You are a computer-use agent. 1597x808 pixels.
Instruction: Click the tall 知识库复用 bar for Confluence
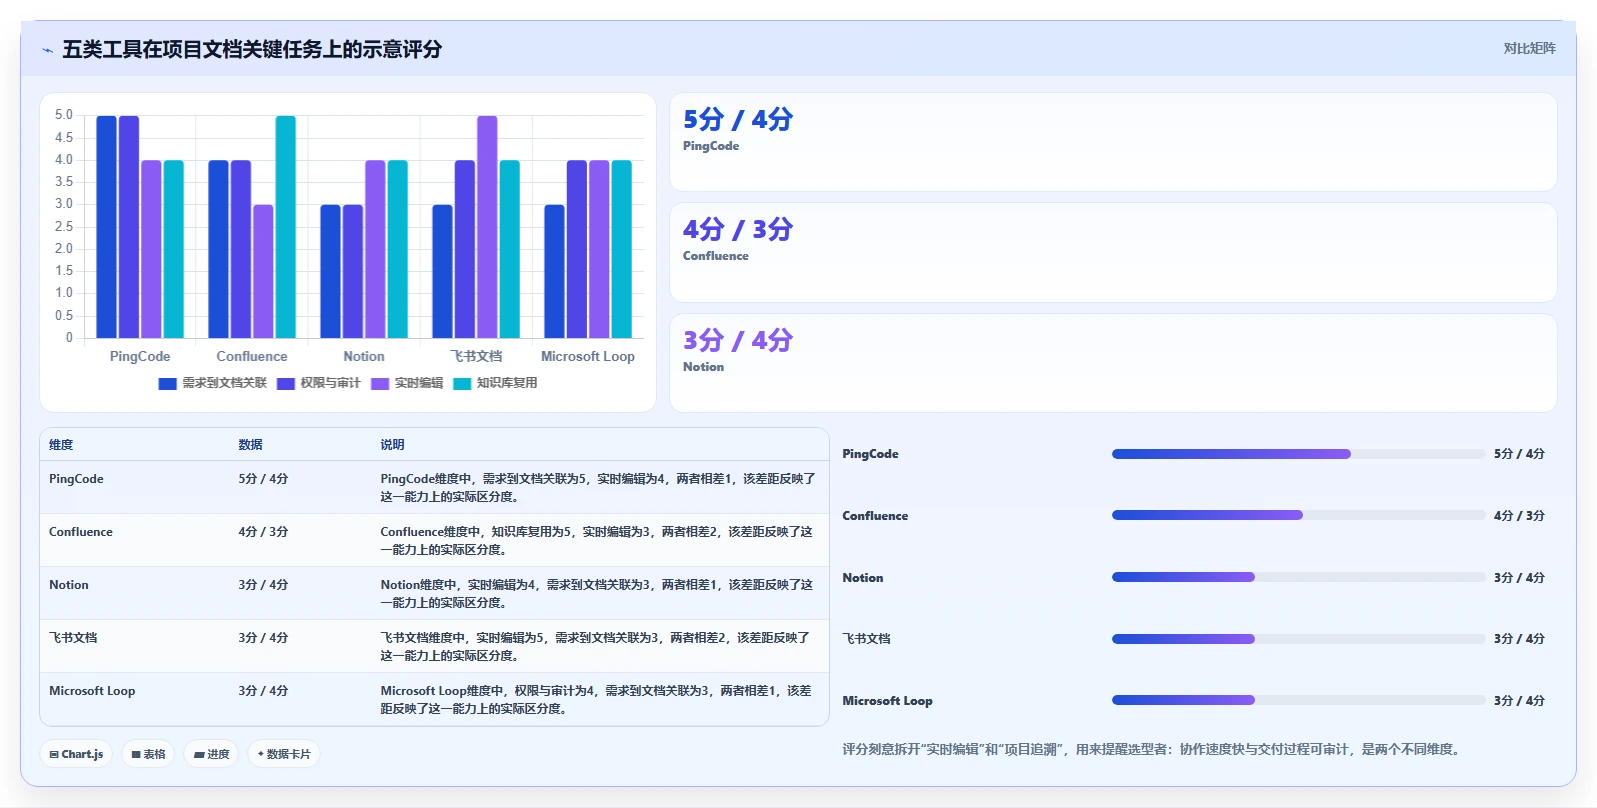point(286,227)
